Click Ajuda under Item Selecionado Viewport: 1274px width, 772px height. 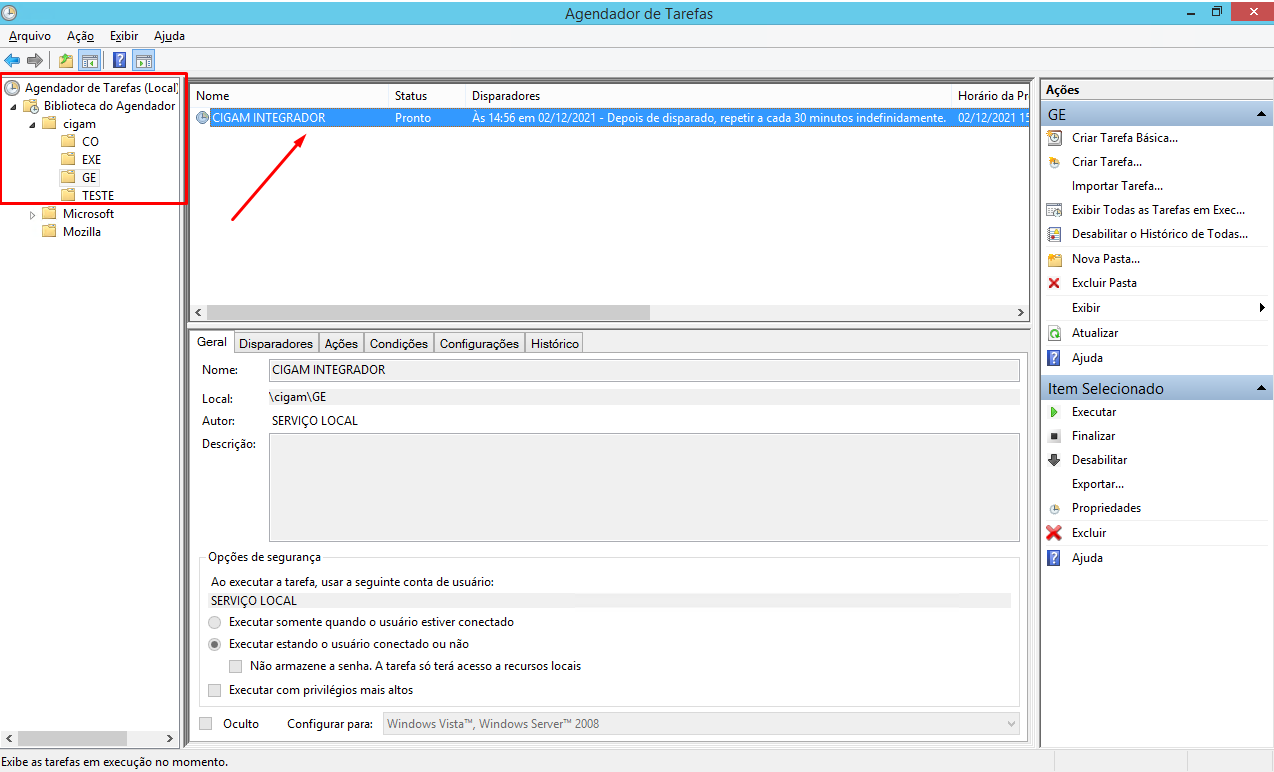tap(1087, 558)
